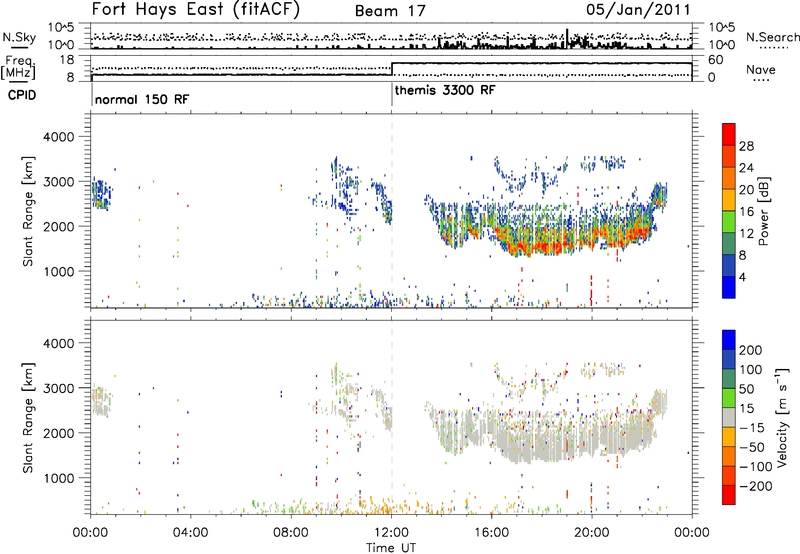Screen dimensions: 800x554
Task: Click 'Slant Range [km]' label of power panel
Action: click(28, 211)
